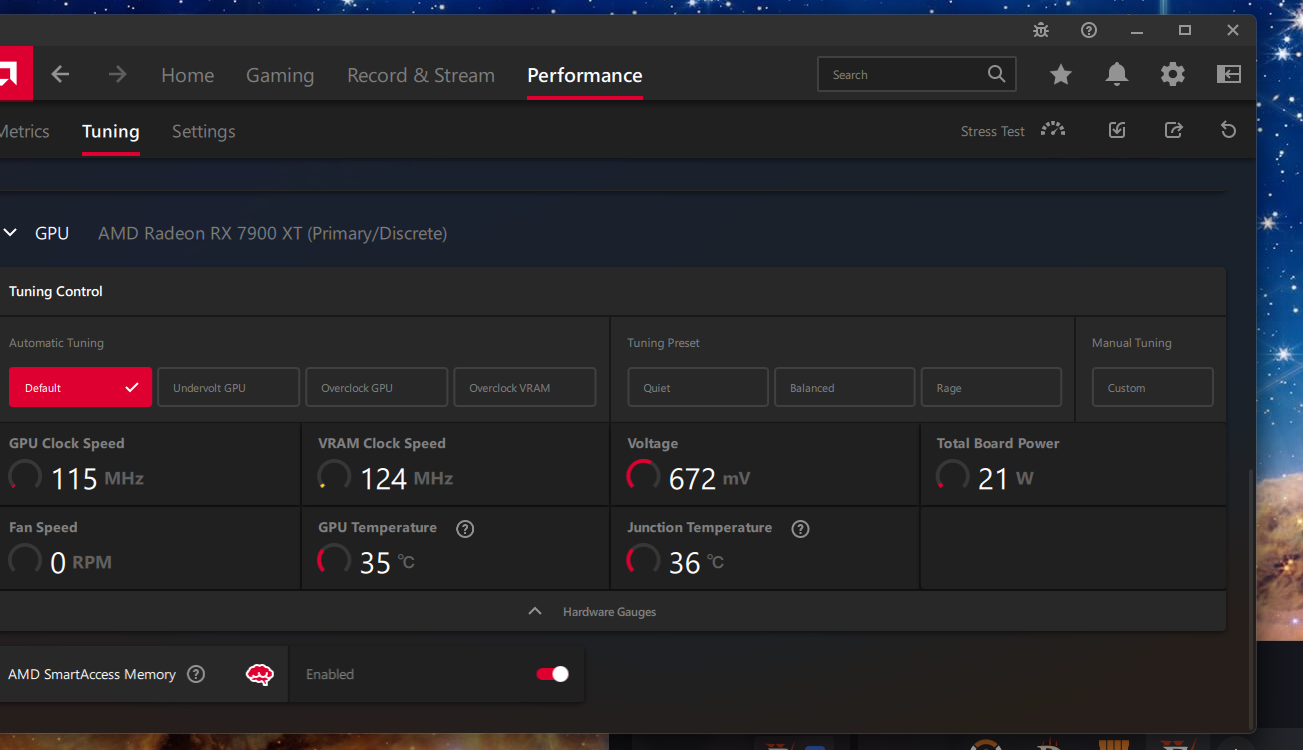Go back with the left arrow
Viewport: 1303px width, 750px height.
(x=61, y=75)
